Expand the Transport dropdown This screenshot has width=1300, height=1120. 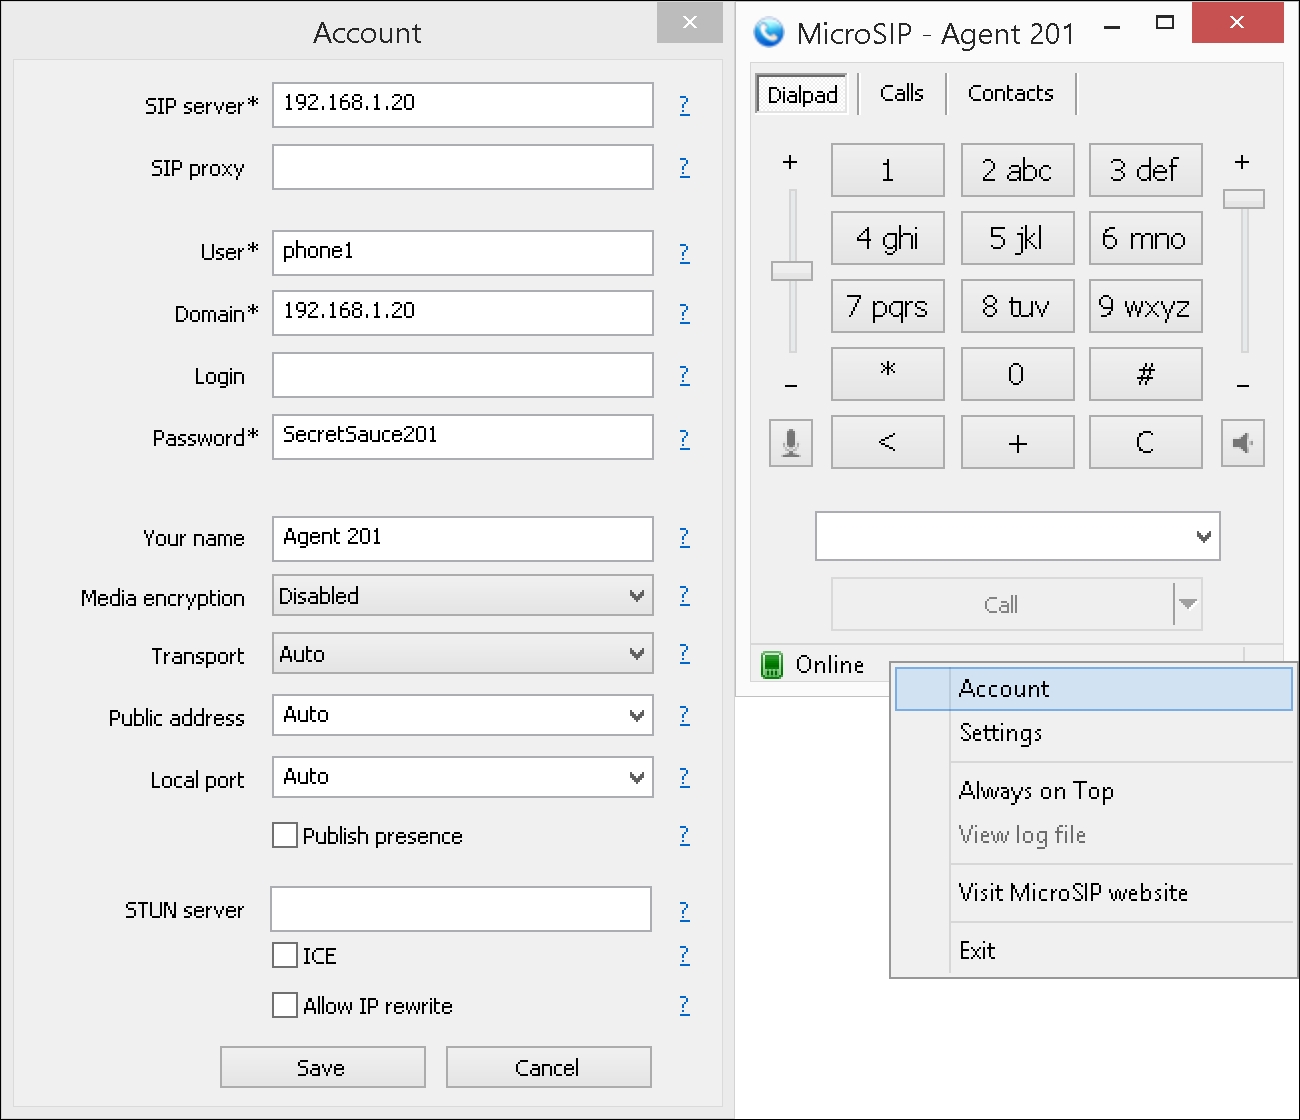pyautogui.click(x=637, y=654)
